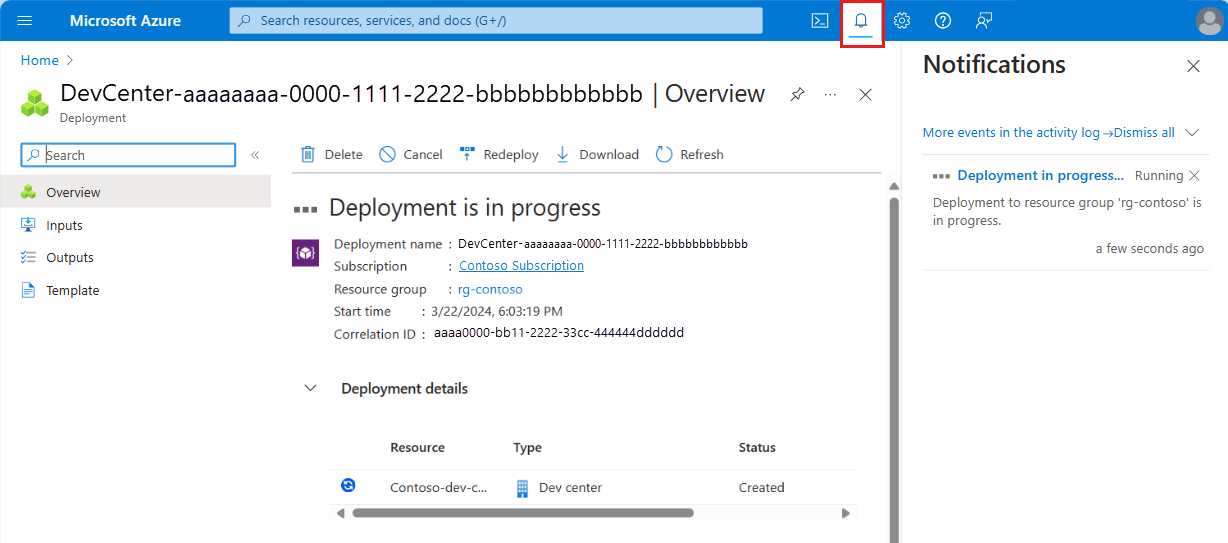The height and width of the screenshot is (543, 1228).
Task: Click the Redeploy toolbar button
Action: click(499, 154)
